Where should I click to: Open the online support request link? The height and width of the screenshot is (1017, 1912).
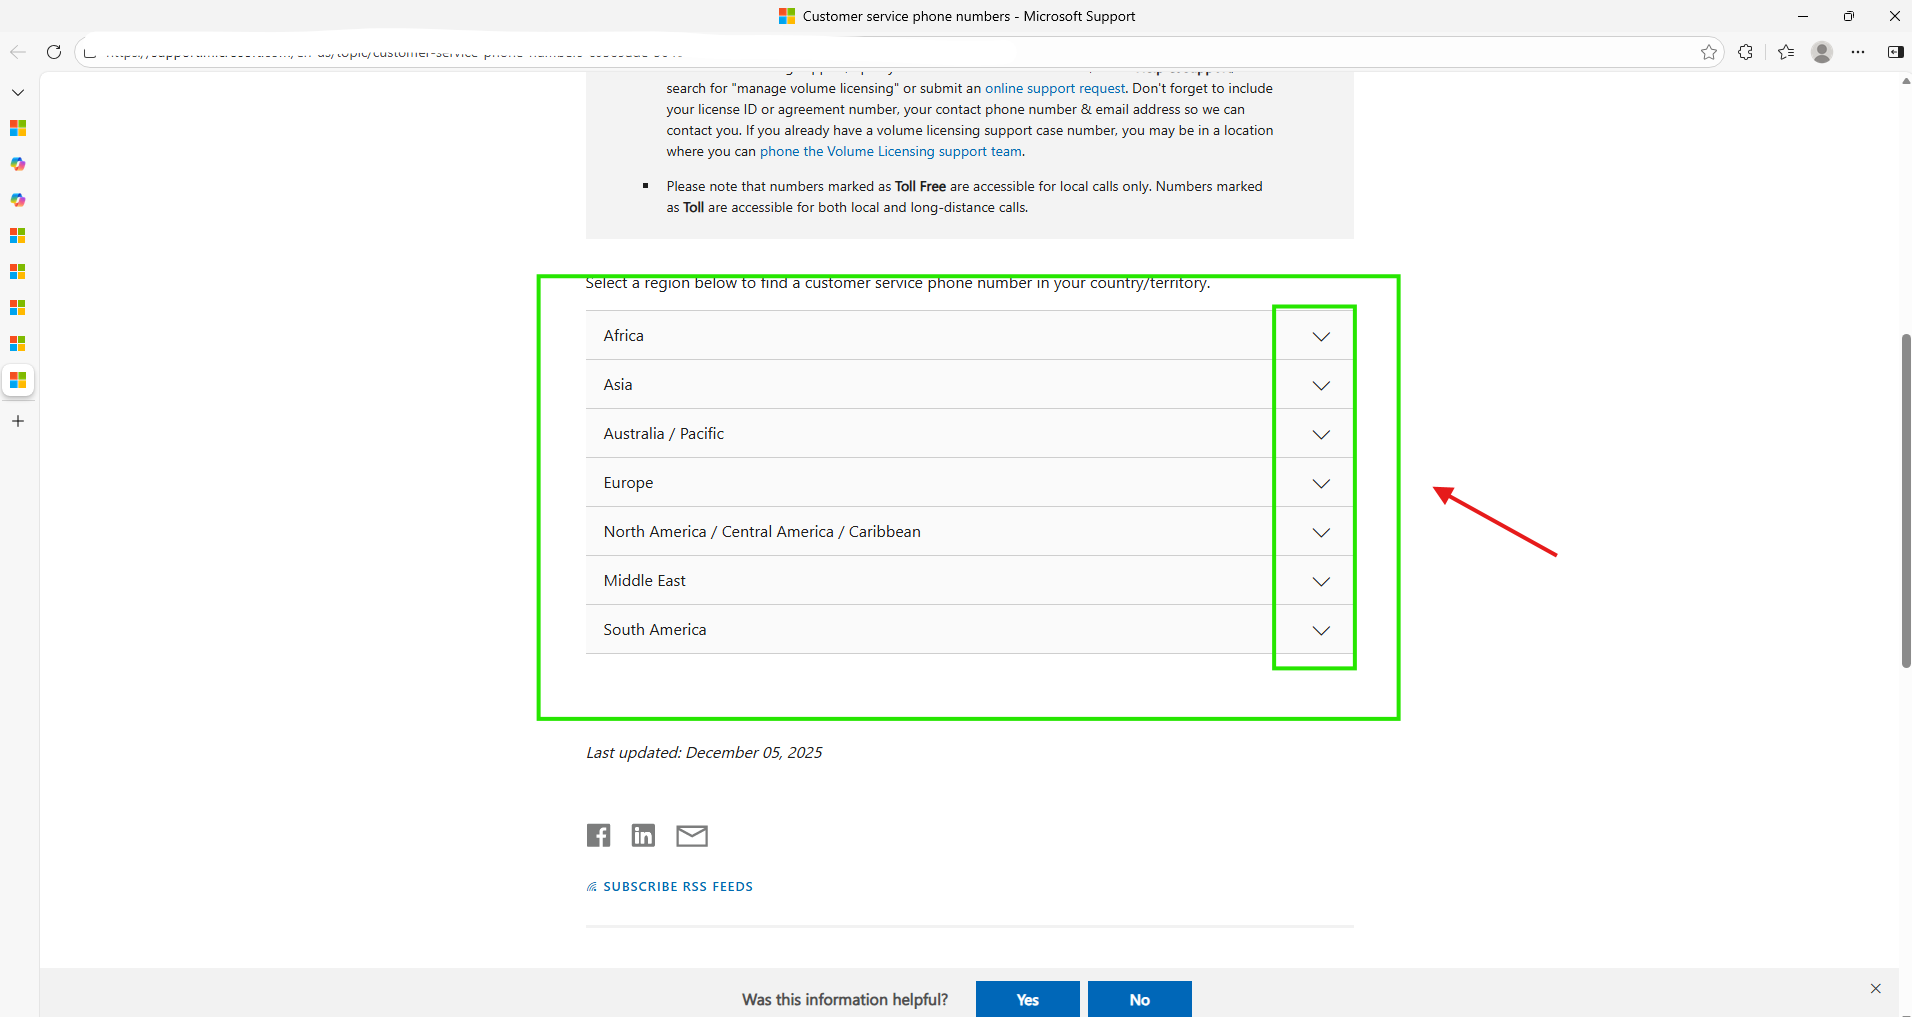click(1055, 88)
